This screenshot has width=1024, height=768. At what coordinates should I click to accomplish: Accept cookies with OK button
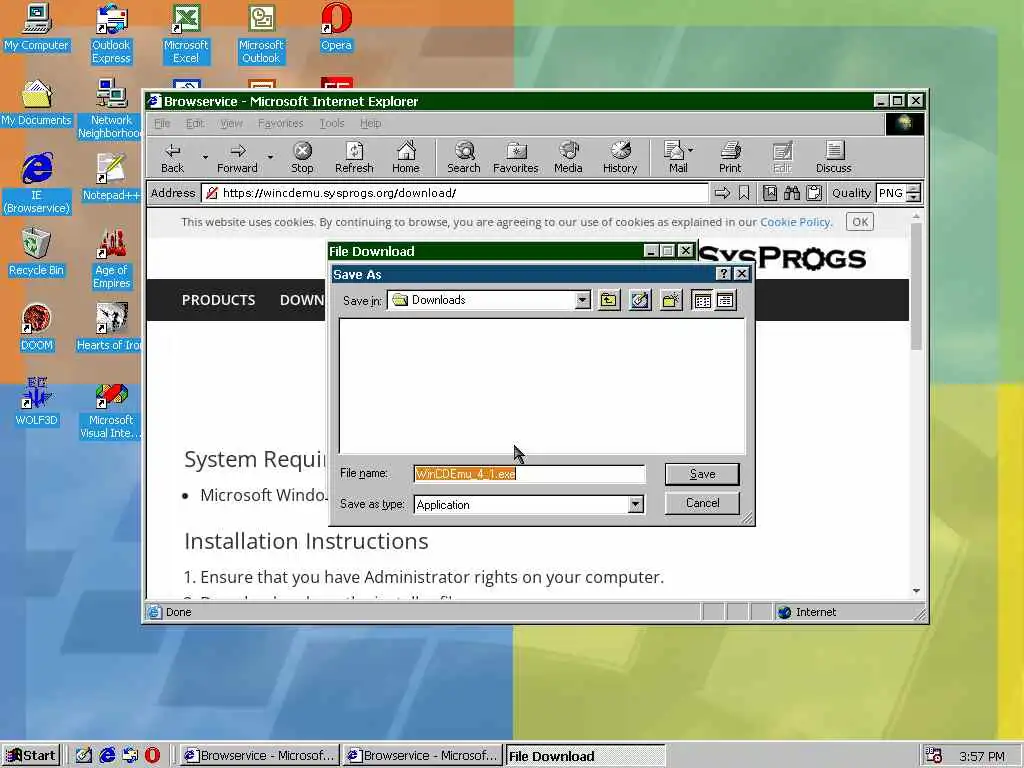[860, 222]
